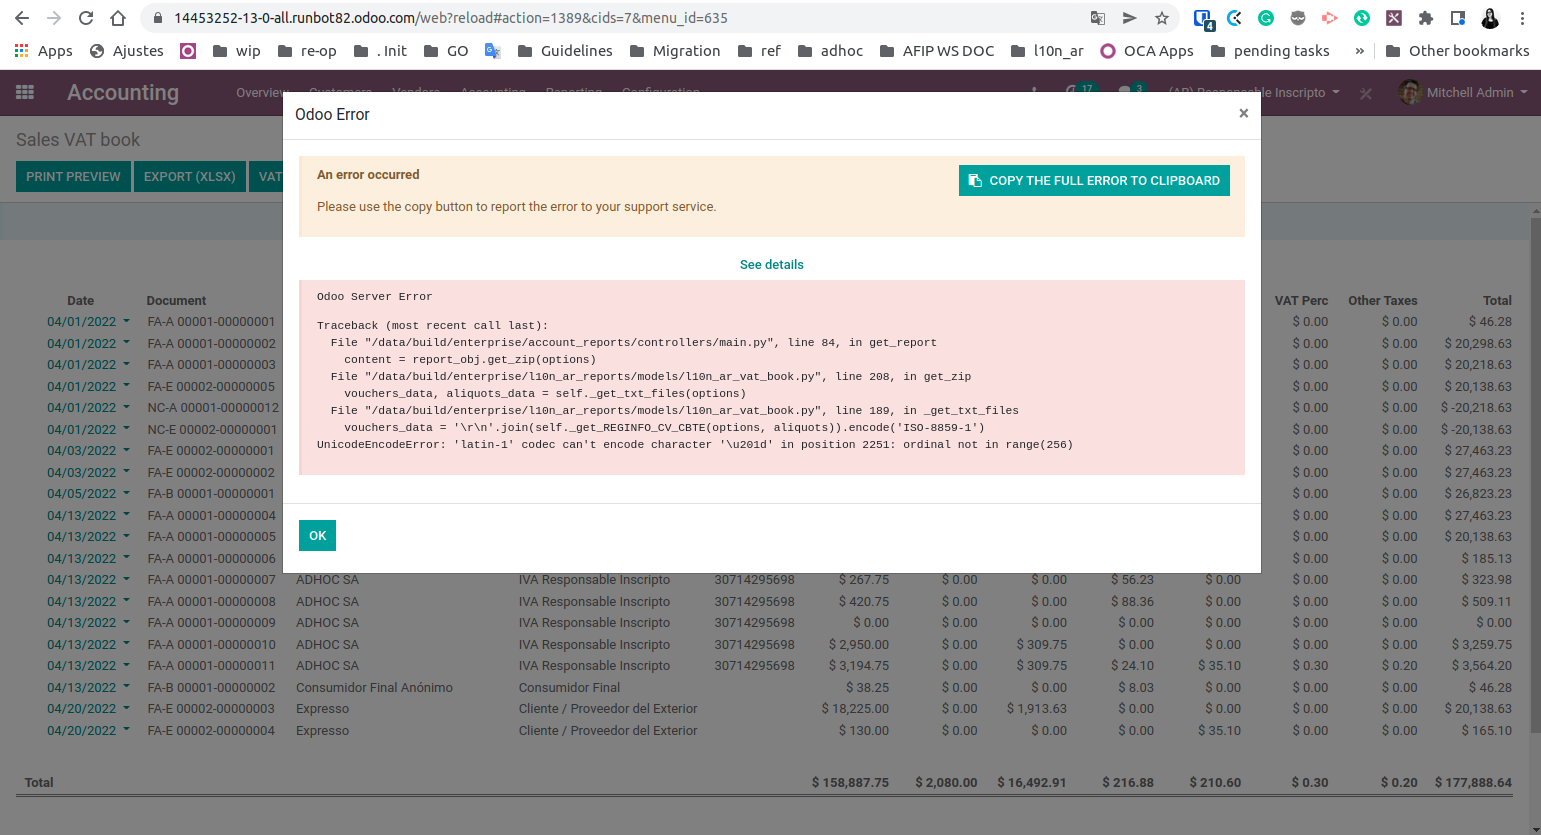This screenshot has width=1541, height=835.
Task: Copy the full error to clipboard
Action: (x=1094, y=180)
